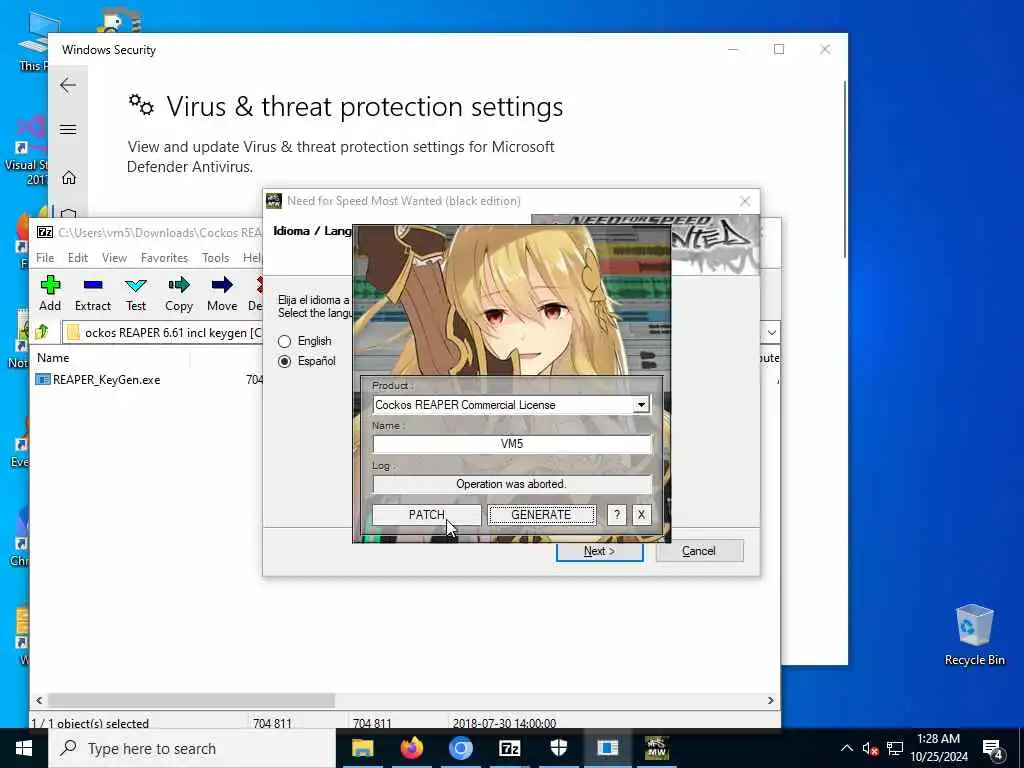
Task: Click the 7-Zip horizontal scrollbar thumb
Action: 191,700
